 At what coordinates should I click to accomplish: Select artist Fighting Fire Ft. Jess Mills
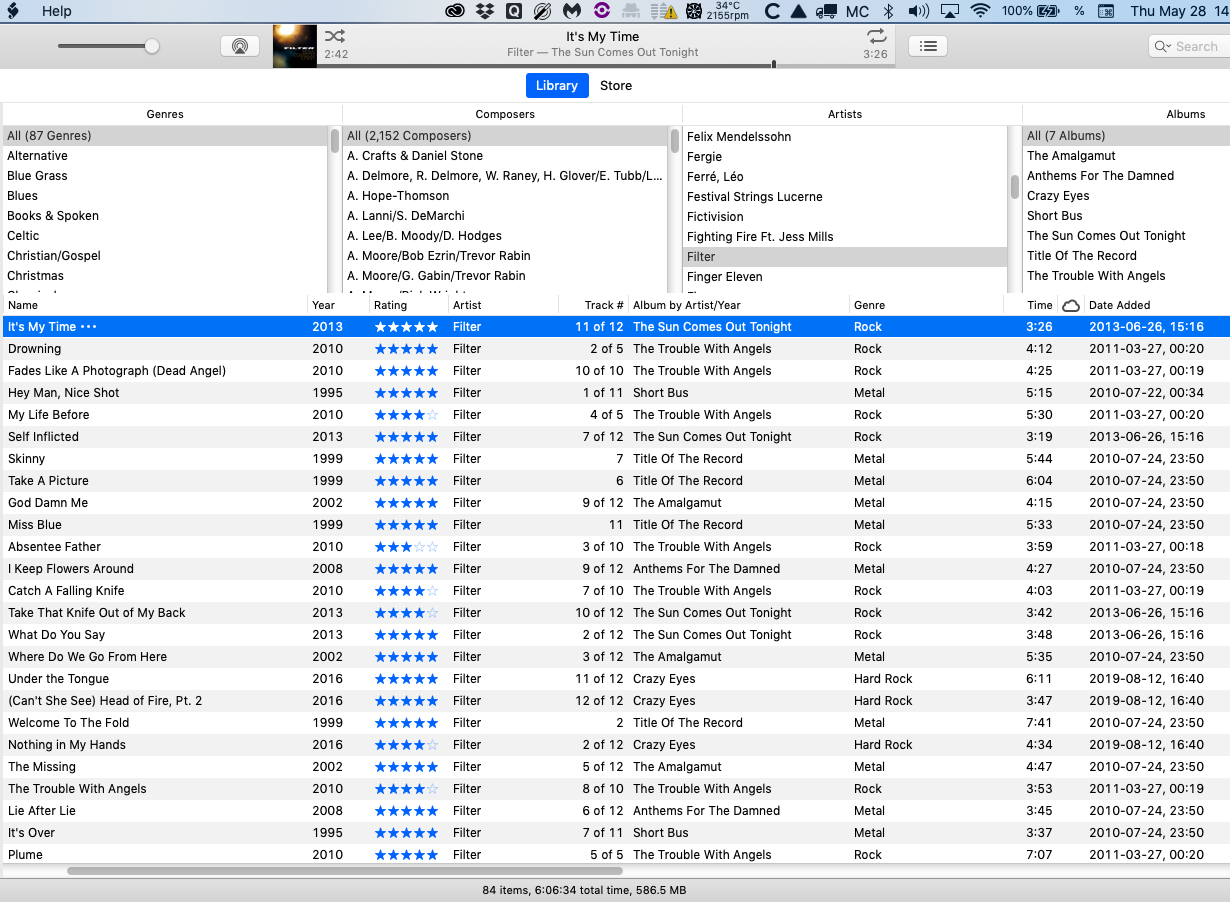point(845,237)
